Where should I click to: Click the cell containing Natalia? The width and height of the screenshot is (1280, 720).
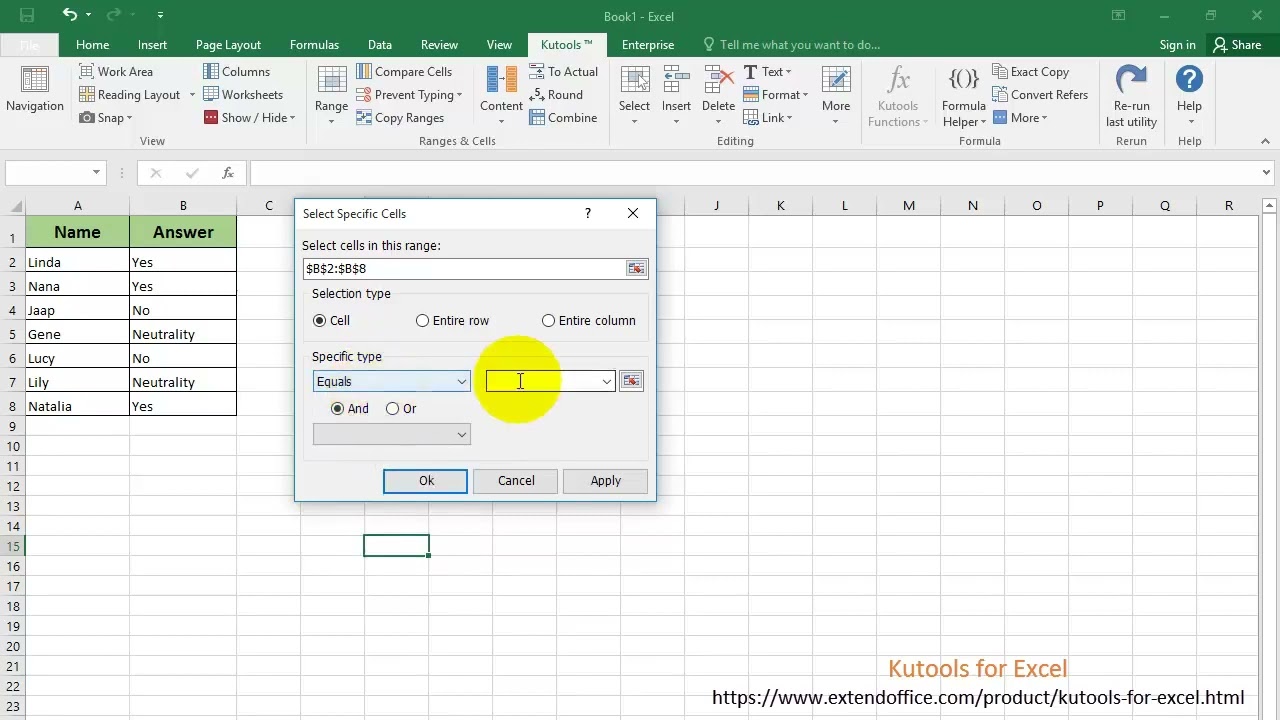click(x=77, y=406)
